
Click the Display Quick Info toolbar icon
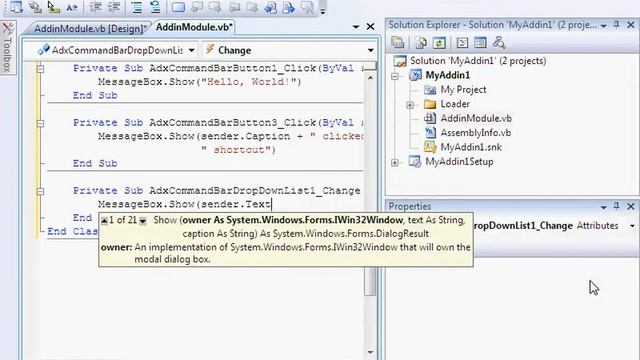click(53, 7)
